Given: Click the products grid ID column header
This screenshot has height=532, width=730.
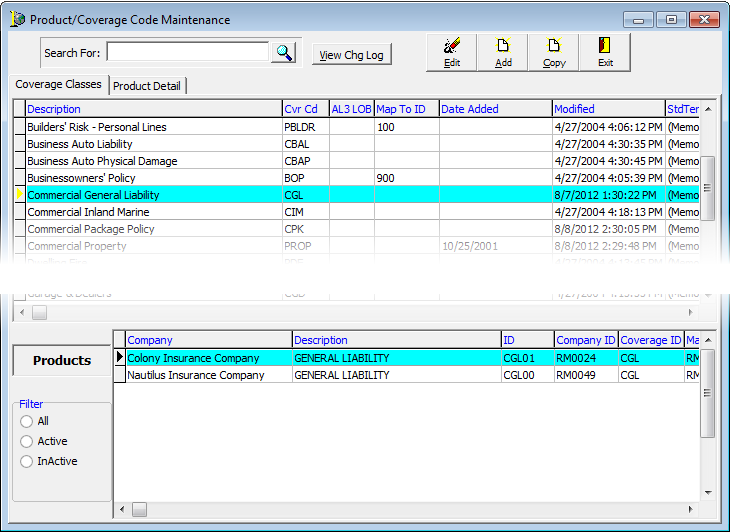Looking at the screenshot, I should pyautogui.click(x=527, y=340).
